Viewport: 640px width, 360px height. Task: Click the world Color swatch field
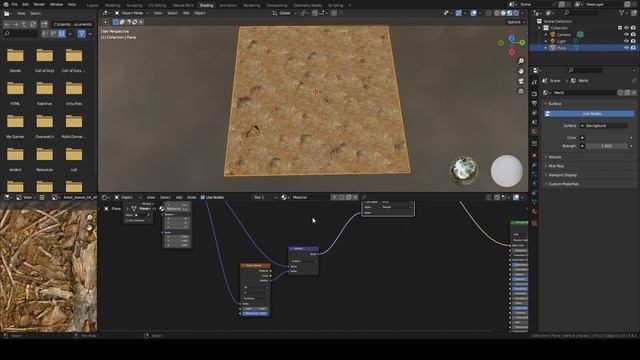[607, 138]
